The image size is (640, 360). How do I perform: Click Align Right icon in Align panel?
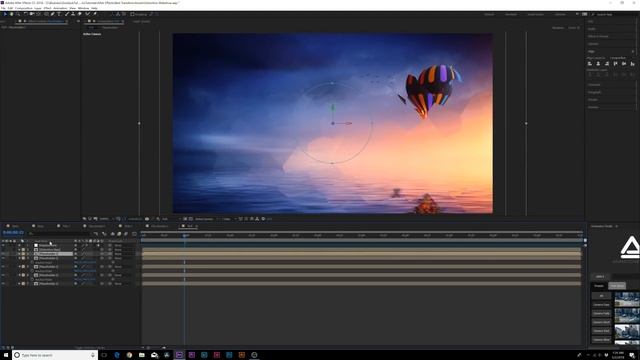pos(607,64)
